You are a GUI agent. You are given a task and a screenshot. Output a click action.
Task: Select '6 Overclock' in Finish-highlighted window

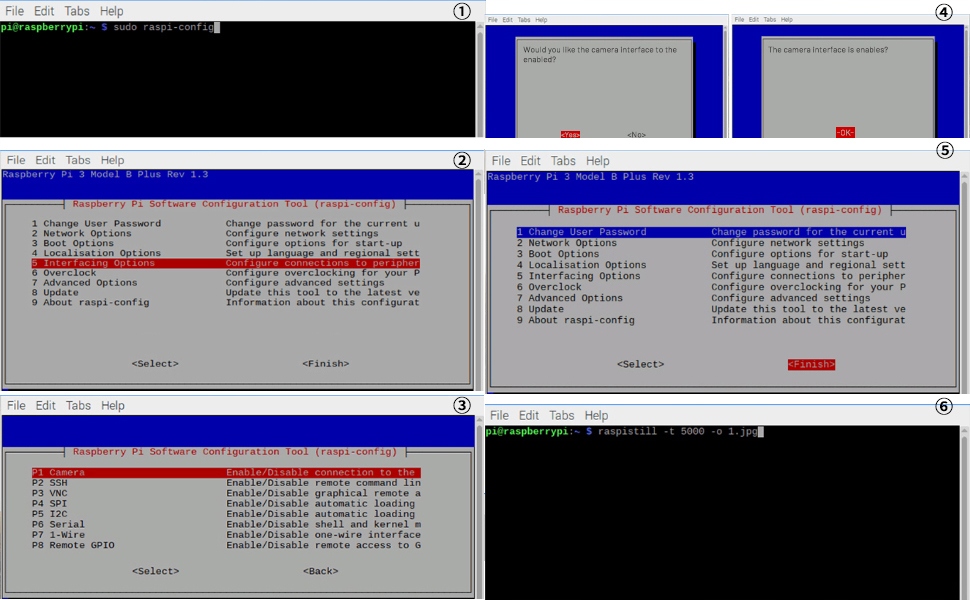click(711, 287)
